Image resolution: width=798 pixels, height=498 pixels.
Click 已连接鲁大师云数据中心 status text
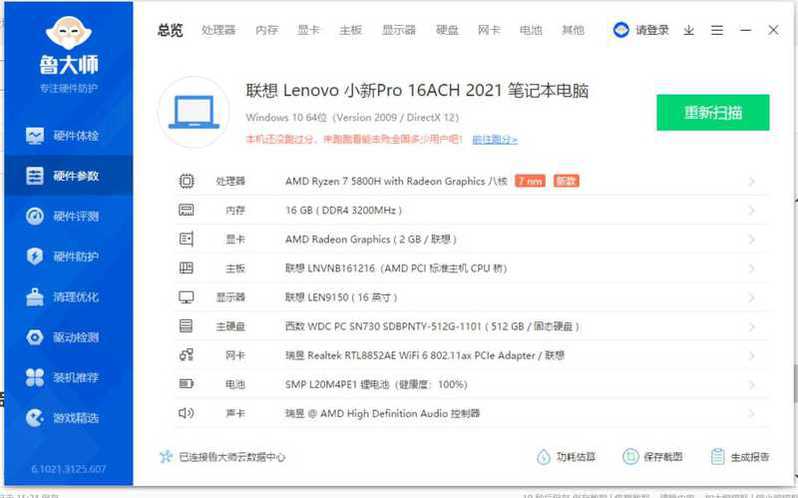click(232, 457)
